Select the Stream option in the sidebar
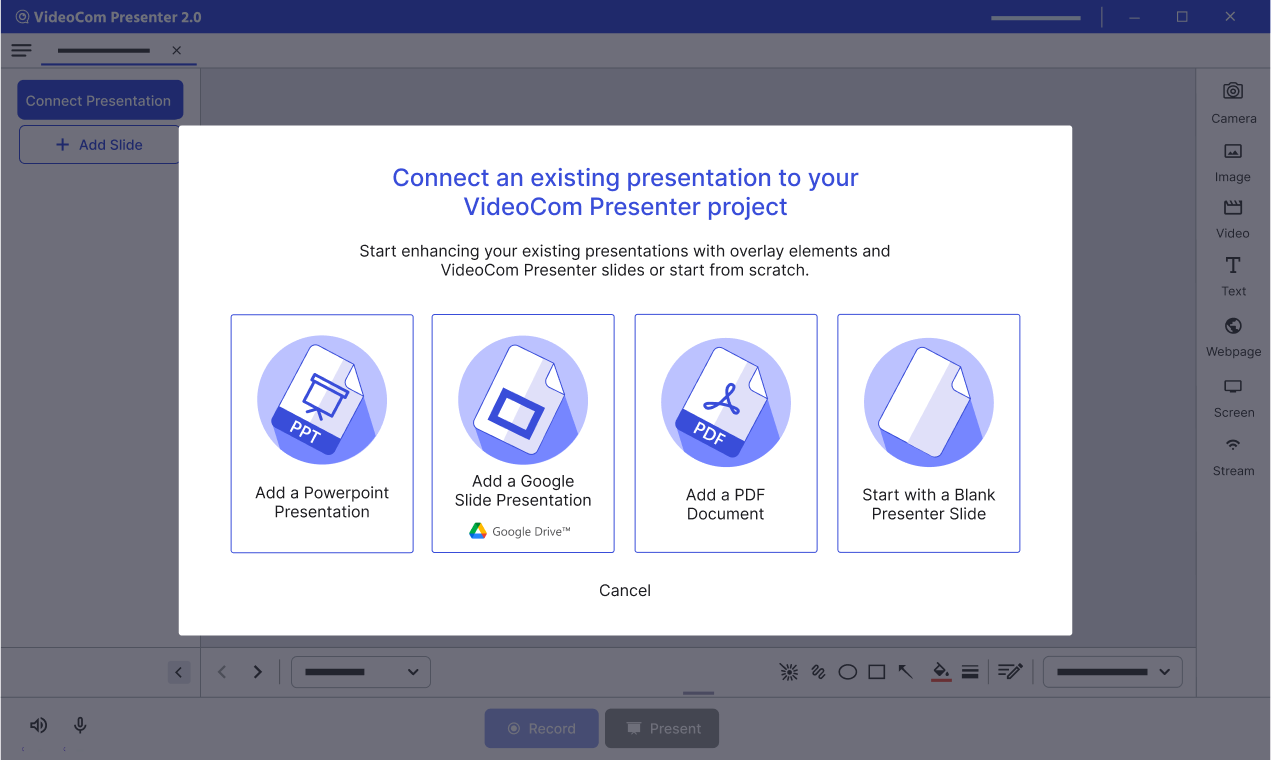The image size is (1271, 760). click(x=1232, y=455)
